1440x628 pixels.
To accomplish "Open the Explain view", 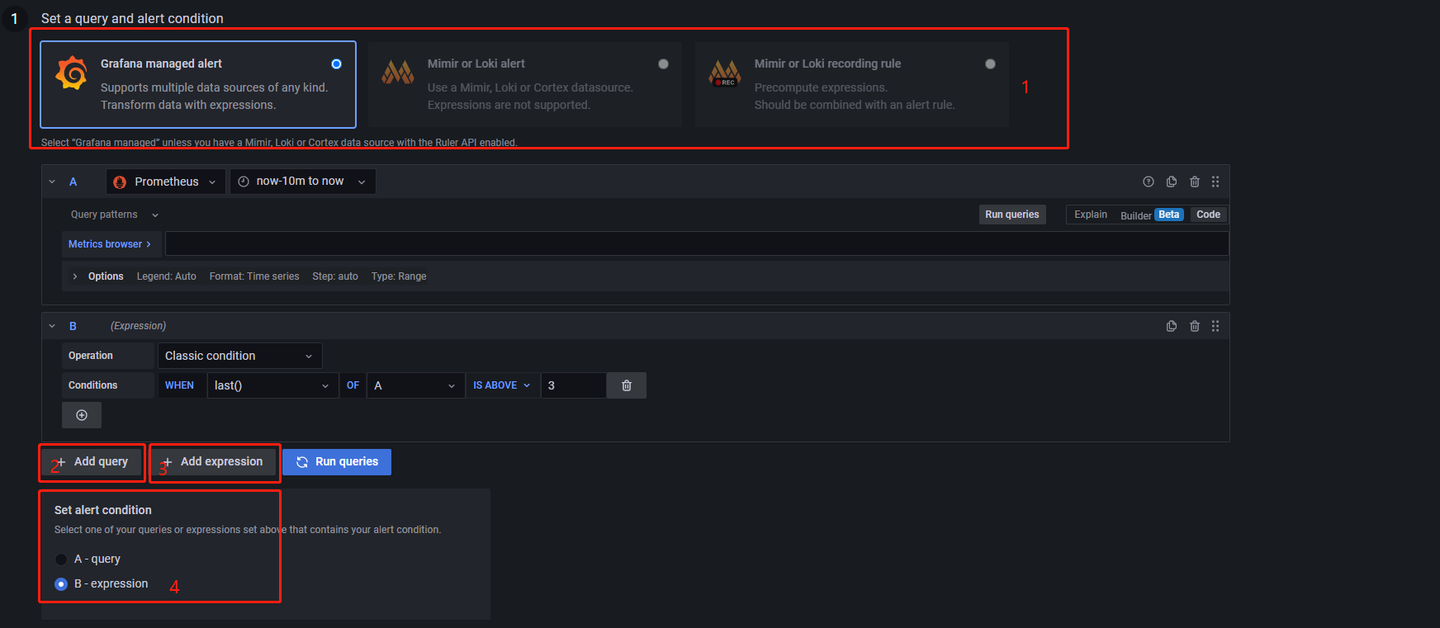I will click(x=1090, y=214).
